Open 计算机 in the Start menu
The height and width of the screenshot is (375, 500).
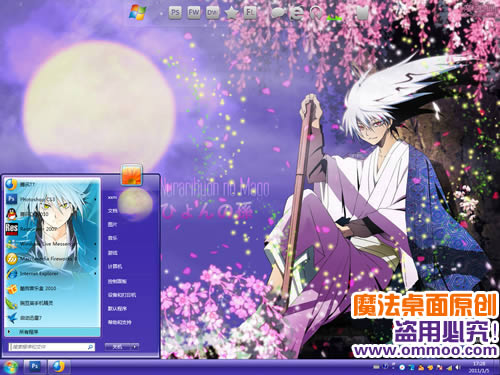pos(115,267)
